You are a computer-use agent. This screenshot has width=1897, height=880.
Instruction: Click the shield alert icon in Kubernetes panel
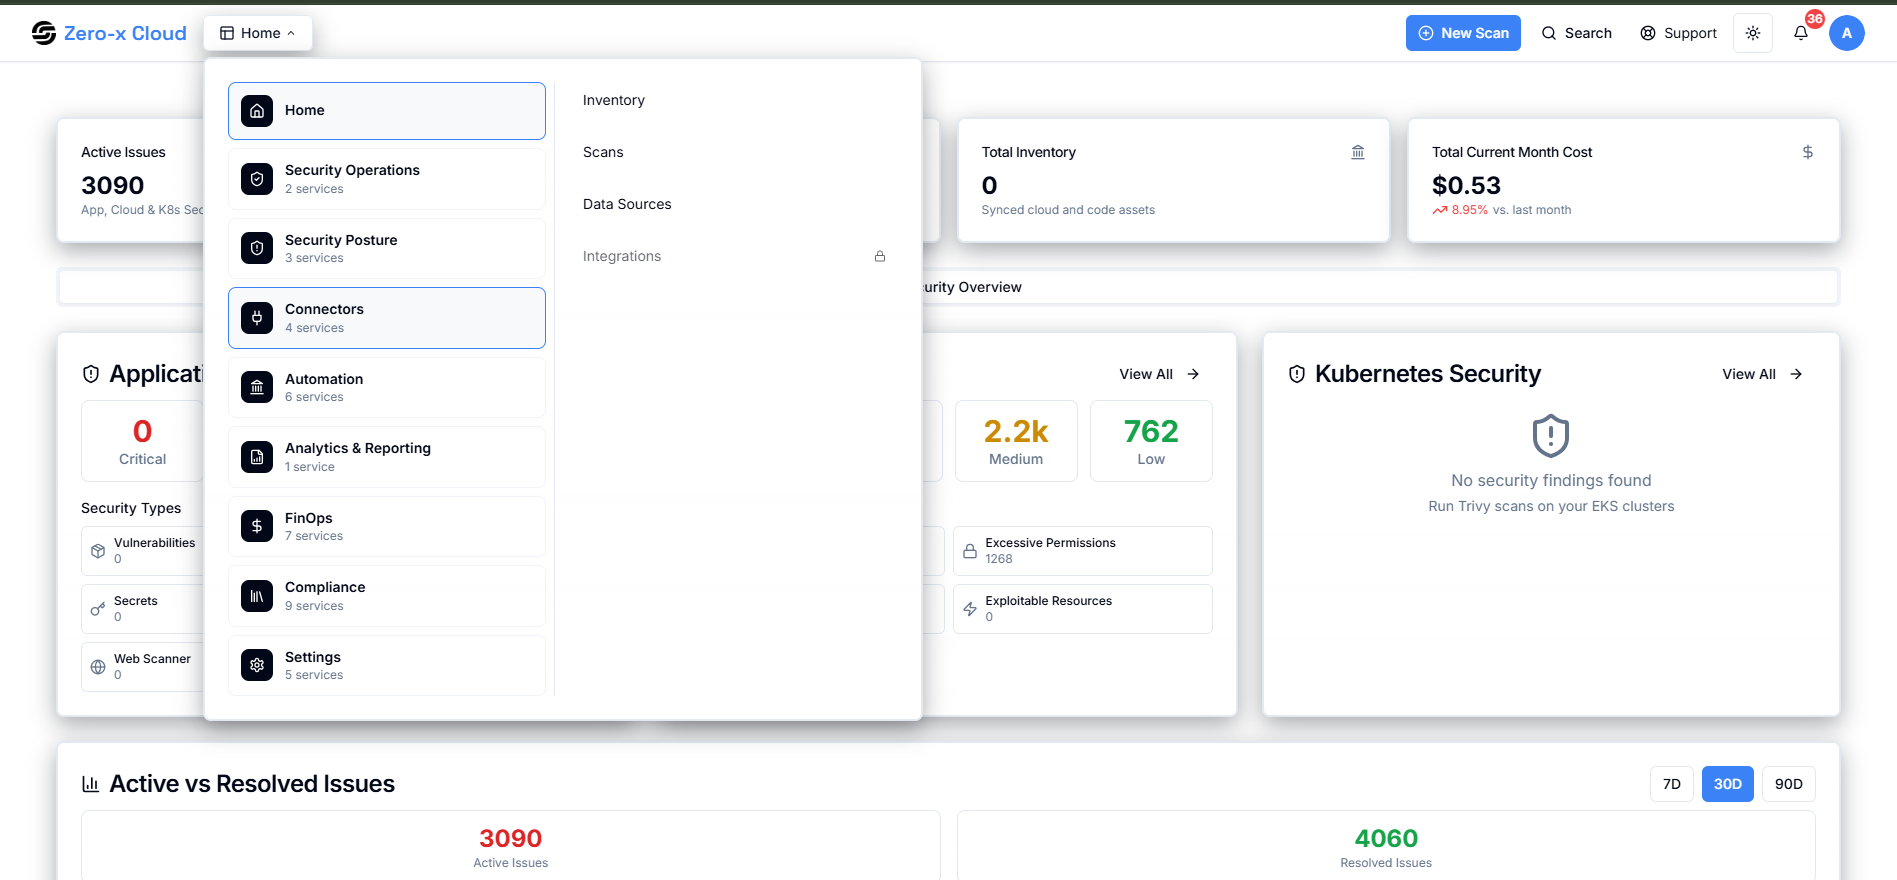[1551, 436]
